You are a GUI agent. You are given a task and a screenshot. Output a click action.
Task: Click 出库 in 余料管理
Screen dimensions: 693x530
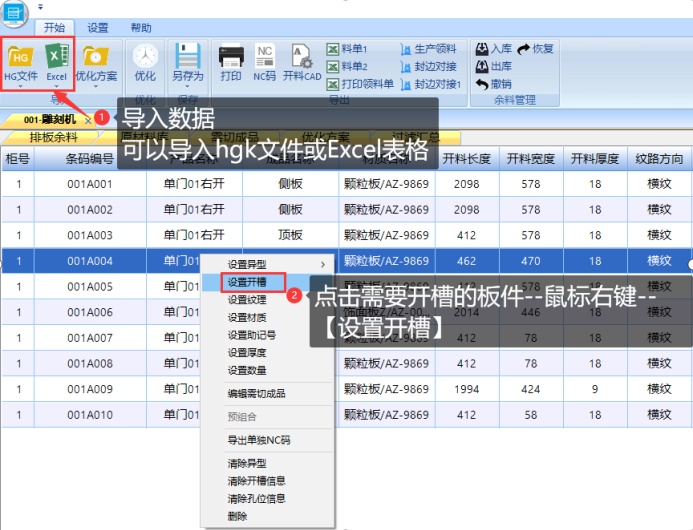pyautogui.click(x=494, y=66)
